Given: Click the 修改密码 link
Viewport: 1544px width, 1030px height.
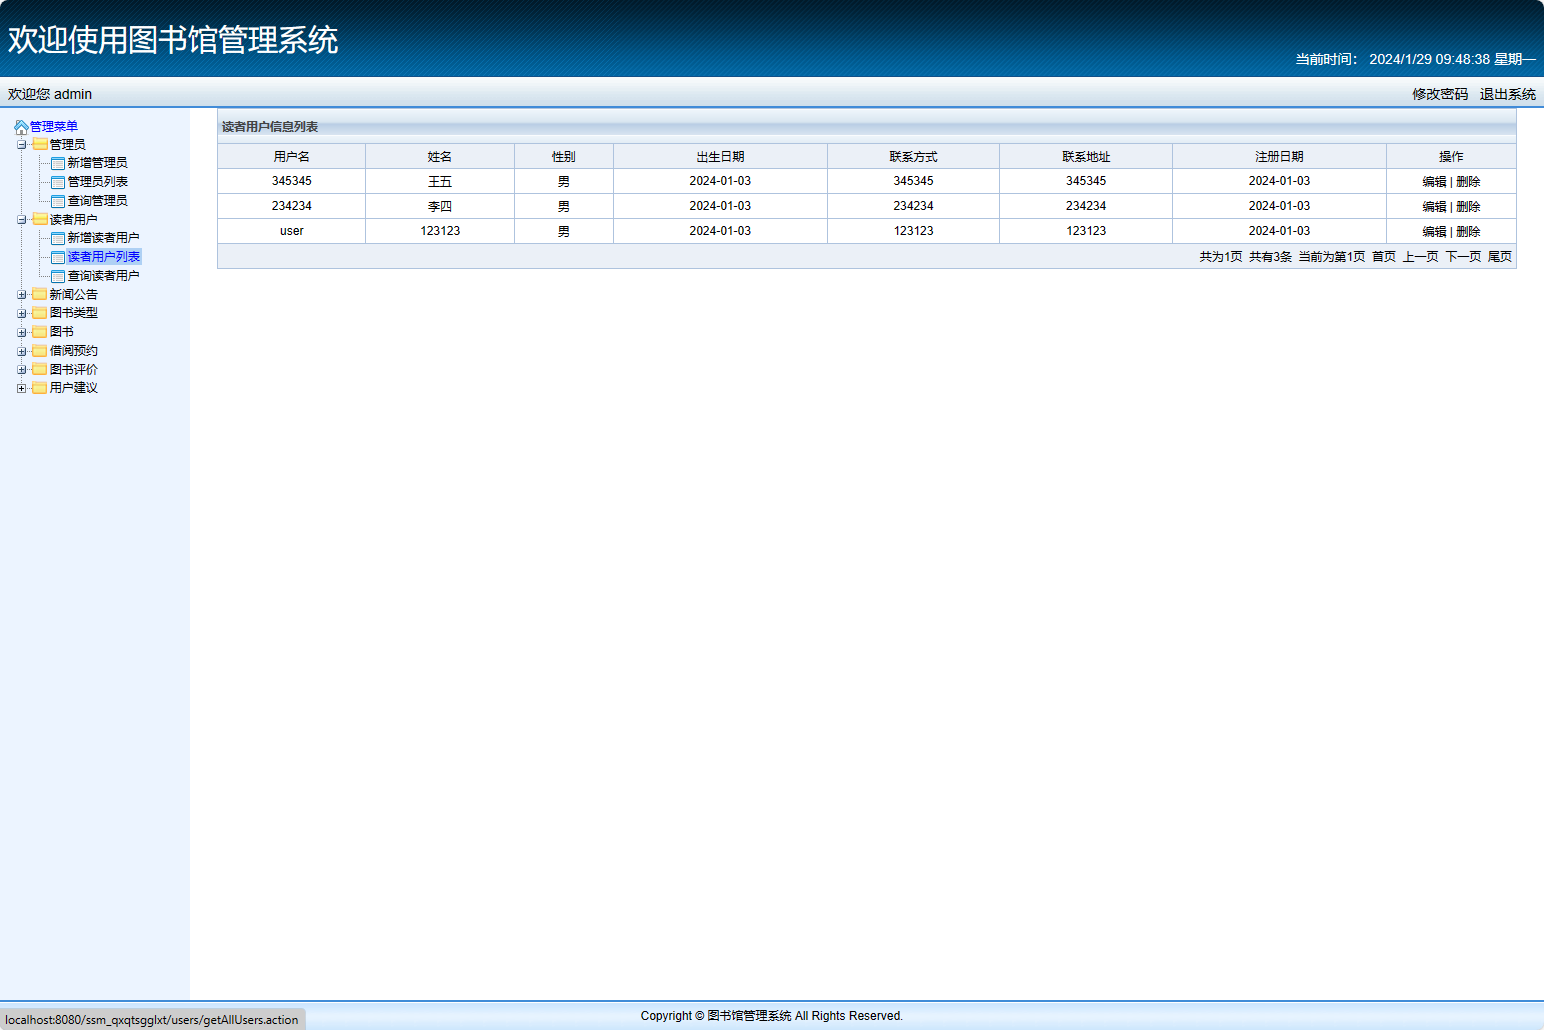Looking at the screenshot, I should coord(1440,94).
